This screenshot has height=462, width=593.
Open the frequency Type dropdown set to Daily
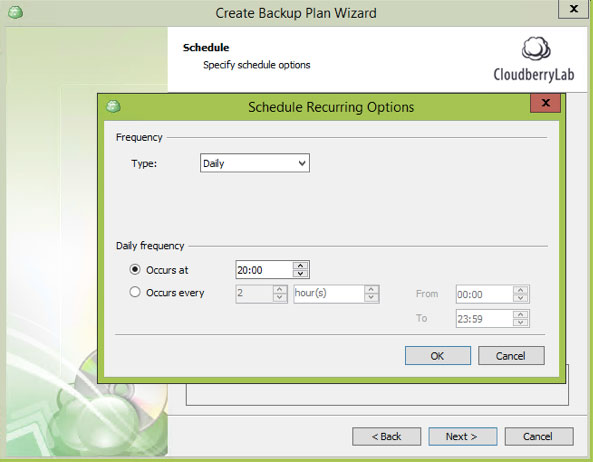click(255, 163)
